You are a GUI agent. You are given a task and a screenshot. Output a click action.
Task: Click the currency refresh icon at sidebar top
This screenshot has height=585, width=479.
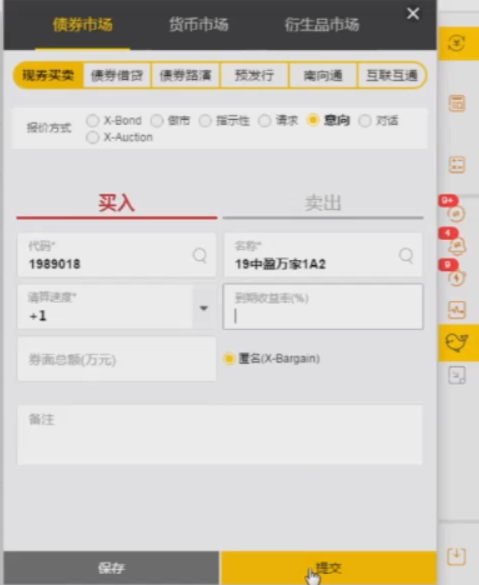tap(457, 43)
